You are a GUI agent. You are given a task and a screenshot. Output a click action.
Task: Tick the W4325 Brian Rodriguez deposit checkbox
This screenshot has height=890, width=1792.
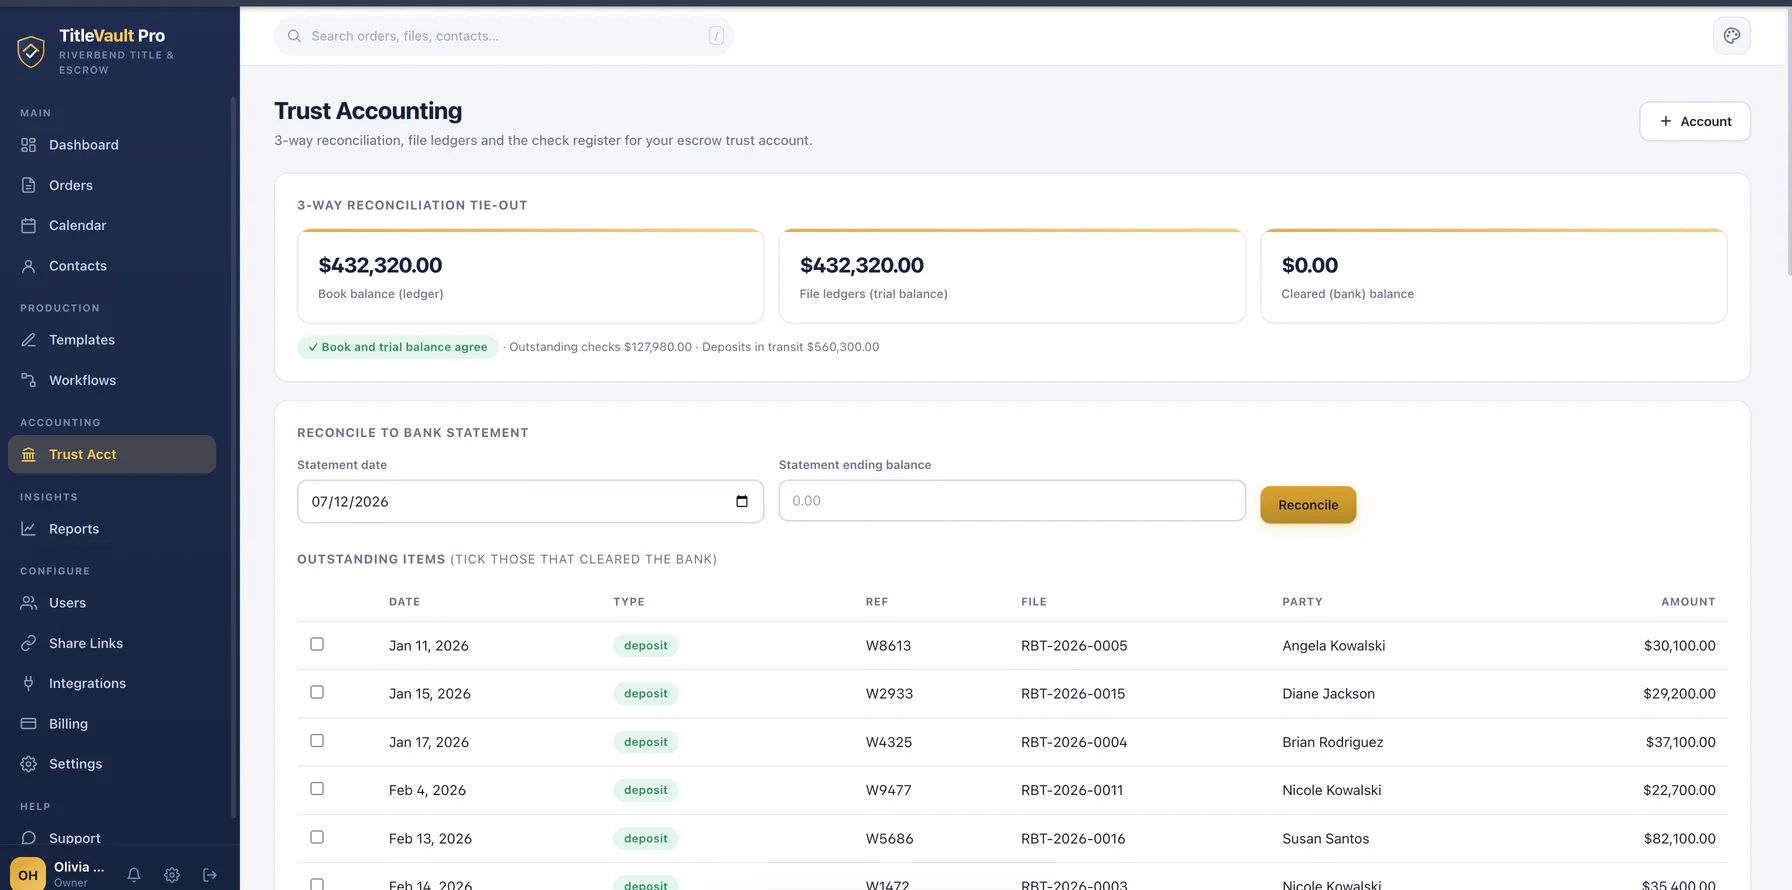317,741
